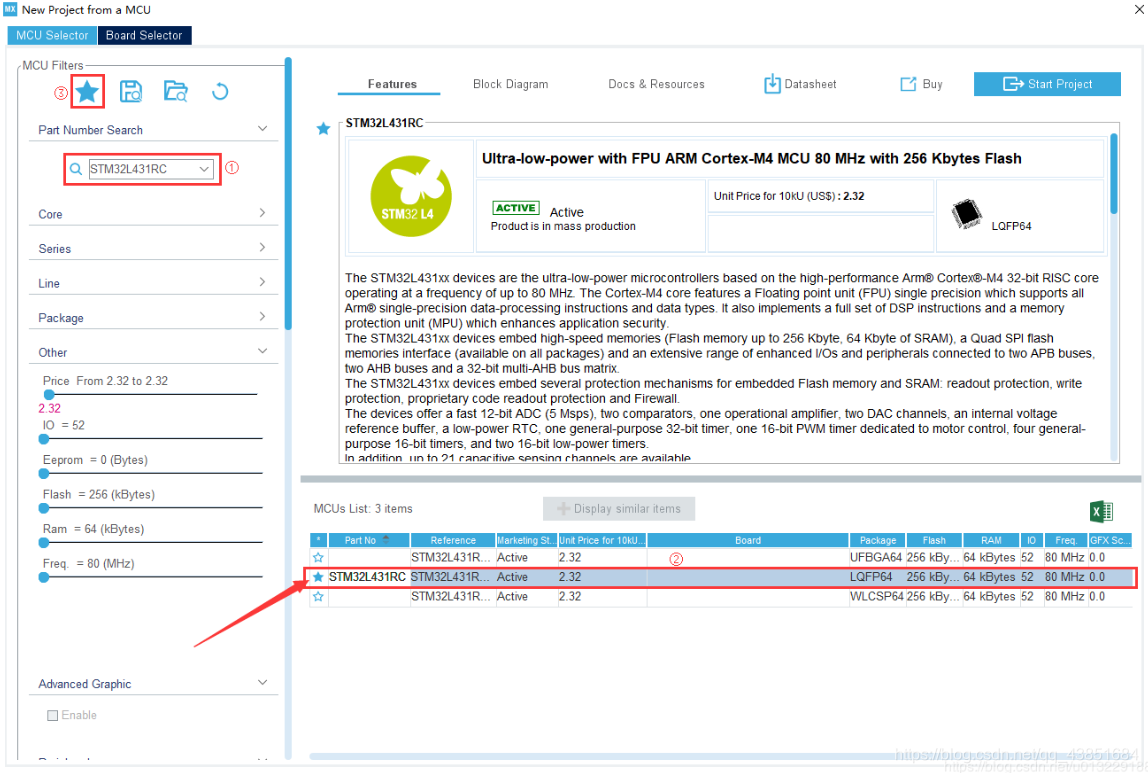Image resolution: width=1148 pixels, height=773 pixels.
Task: Sort by the Board column header
Action: tap(748, 540)
